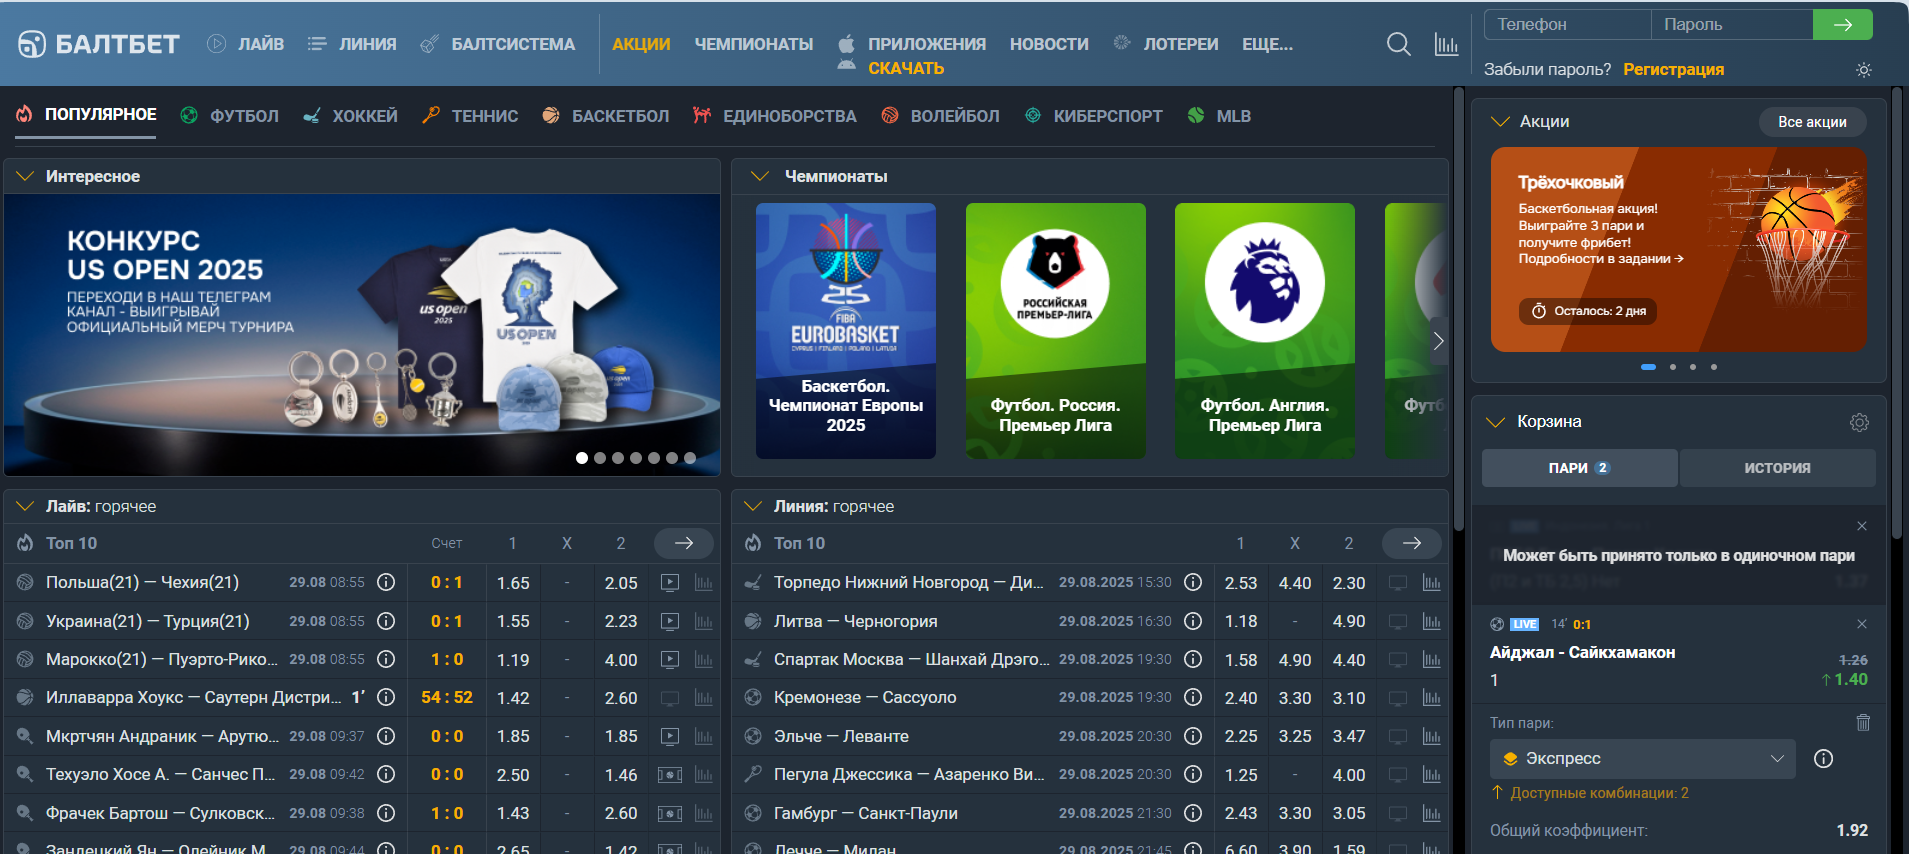Viewport: 1909px width, 854px height.
Task: Click the Пароль input field
Action: (1732, 24)
